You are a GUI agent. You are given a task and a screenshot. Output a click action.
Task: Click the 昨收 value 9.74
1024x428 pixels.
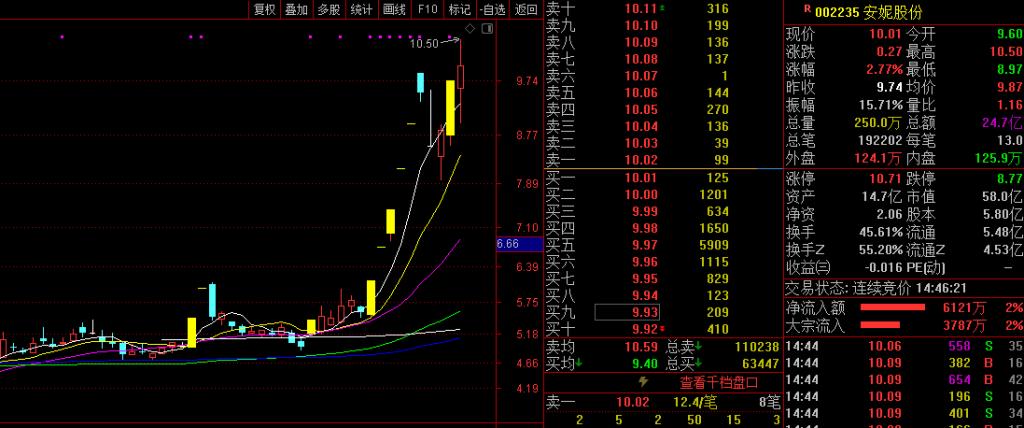coord(889,87)
